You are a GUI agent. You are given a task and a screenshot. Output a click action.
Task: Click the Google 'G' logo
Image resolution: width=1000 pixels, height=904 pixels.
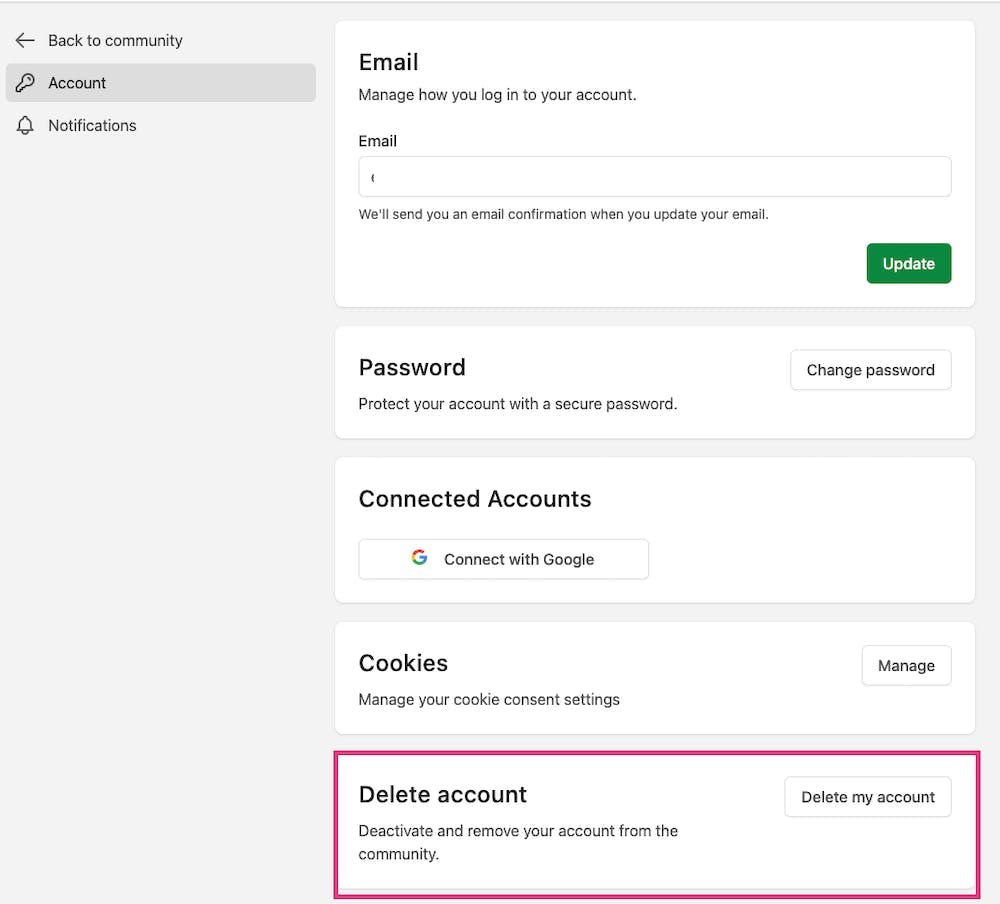coord(419,558)
